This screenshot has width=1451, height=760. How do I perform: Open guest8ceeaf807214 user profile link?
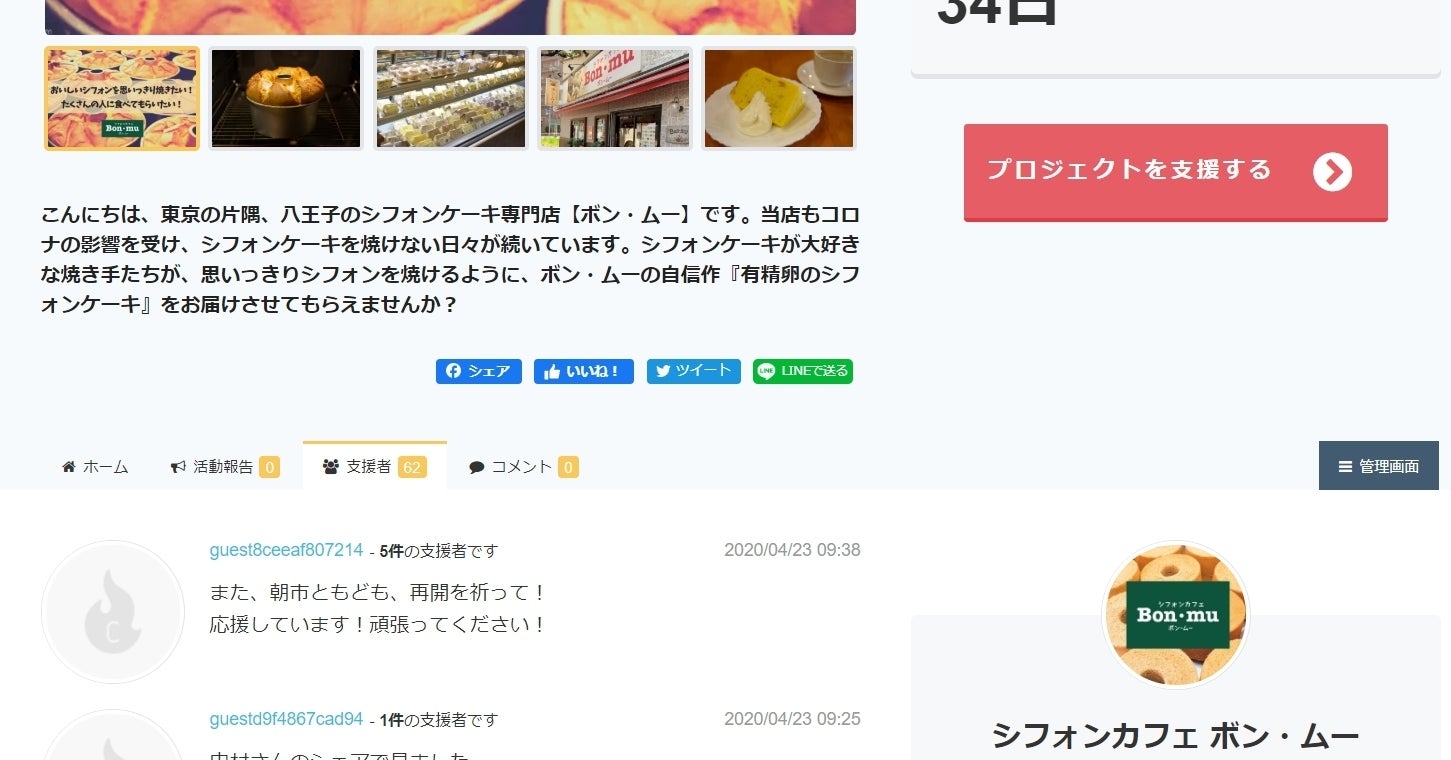pos(286,550)
